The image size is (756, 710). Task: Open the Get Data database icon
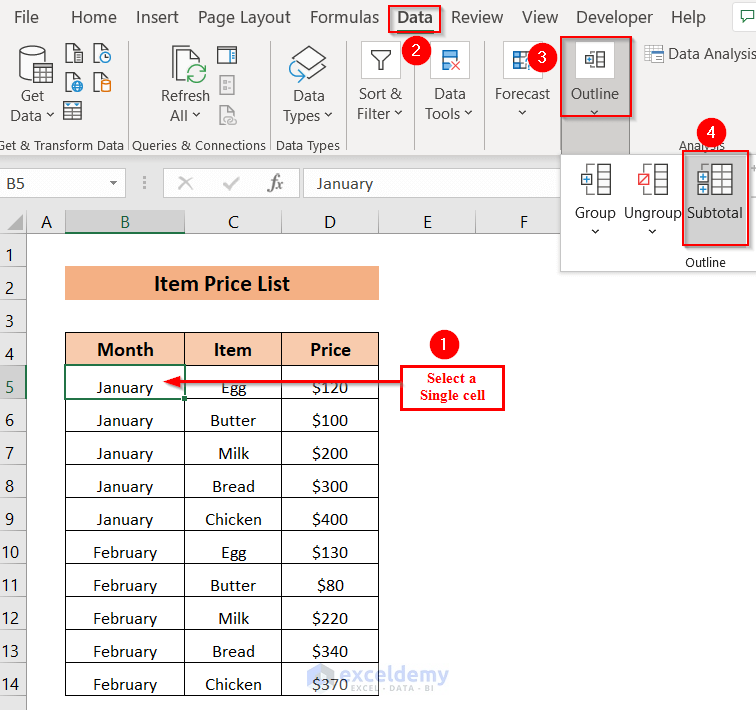[x=34, y=65]
